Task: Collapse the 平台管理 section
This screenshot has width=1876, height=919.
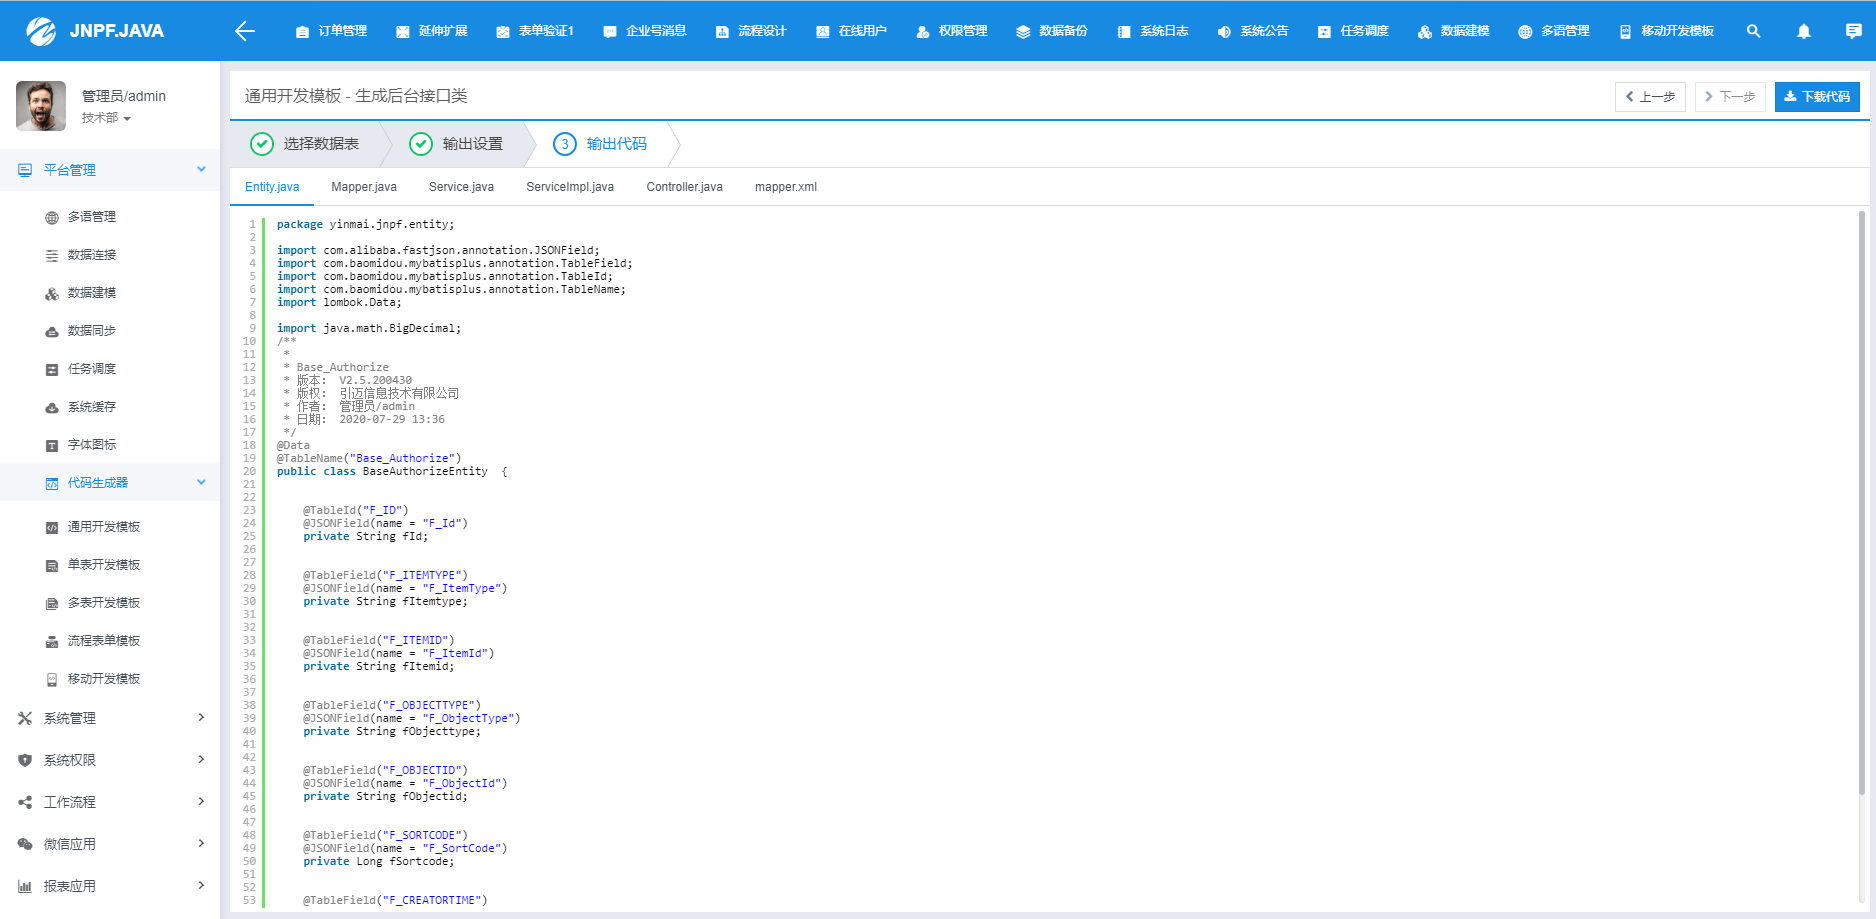Action: (x=110, y=169)
